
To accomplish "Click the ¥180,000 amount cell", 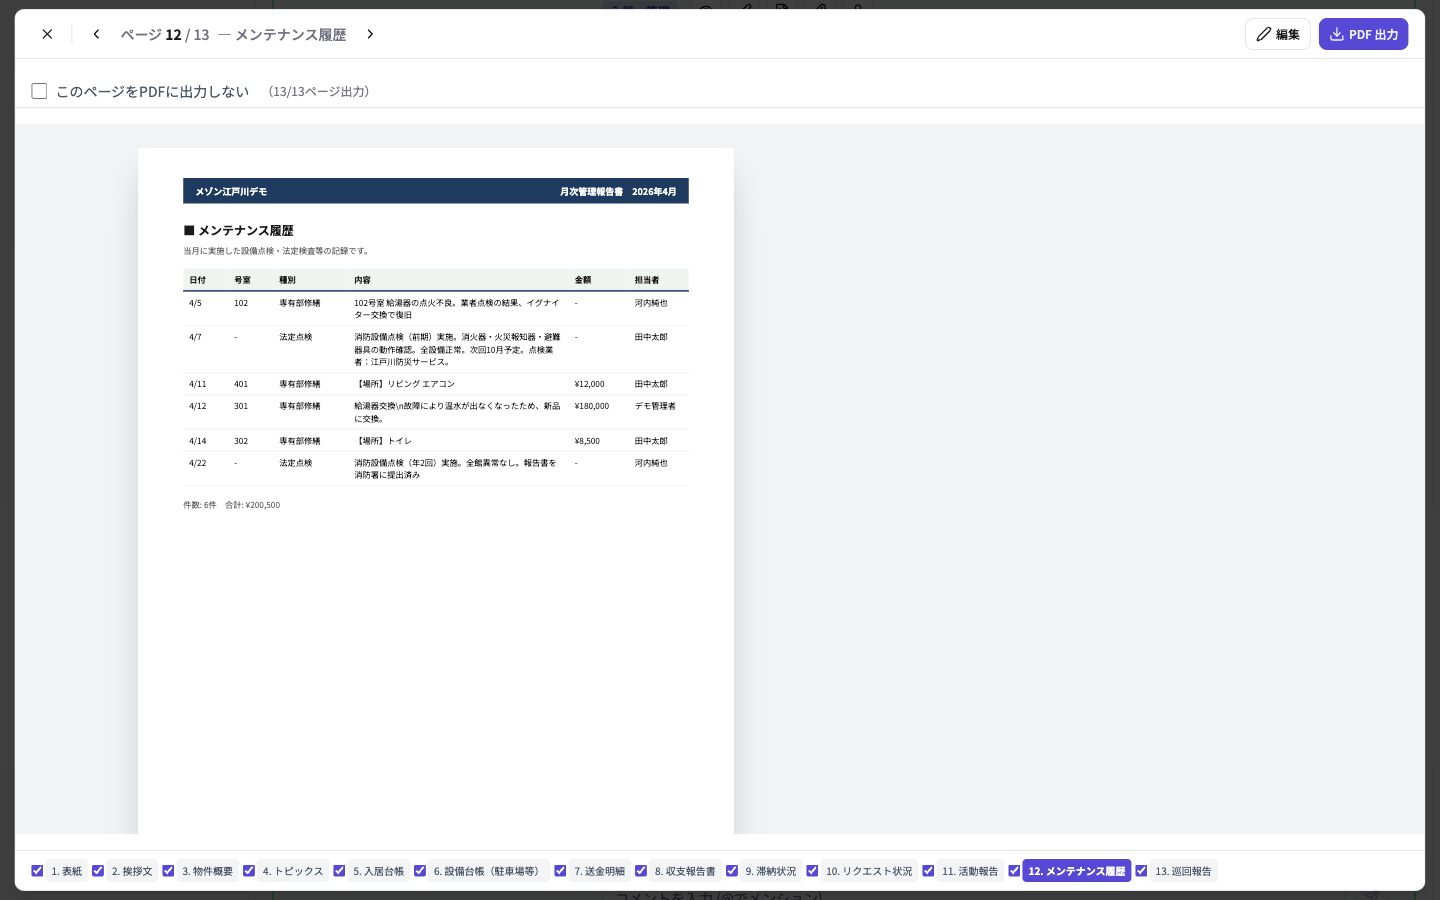I will tap(592, 406).
